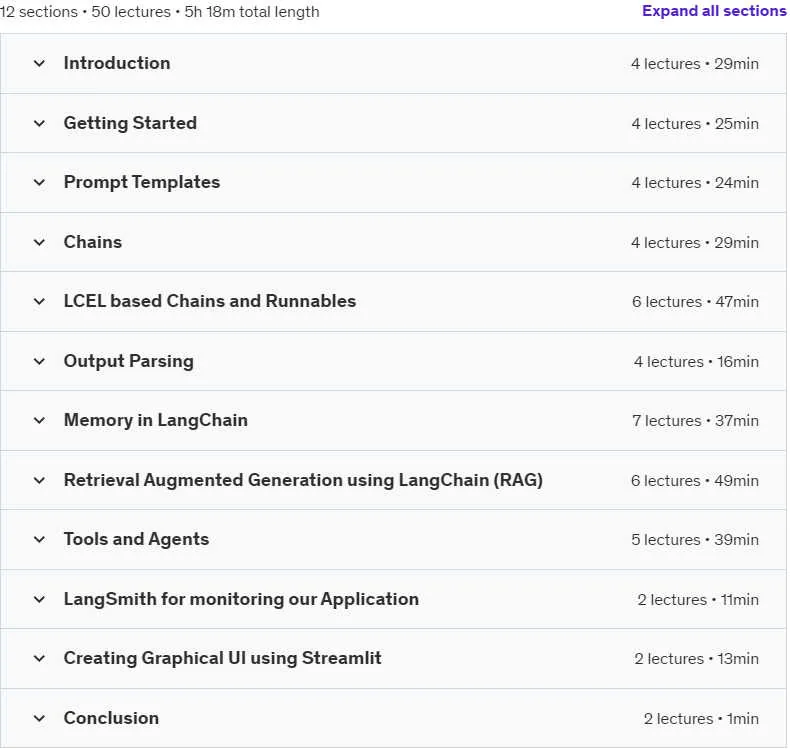Click the chevron beside Chains
The height and width of the screenshot is (749, 790).
click(x=39, y=242)
